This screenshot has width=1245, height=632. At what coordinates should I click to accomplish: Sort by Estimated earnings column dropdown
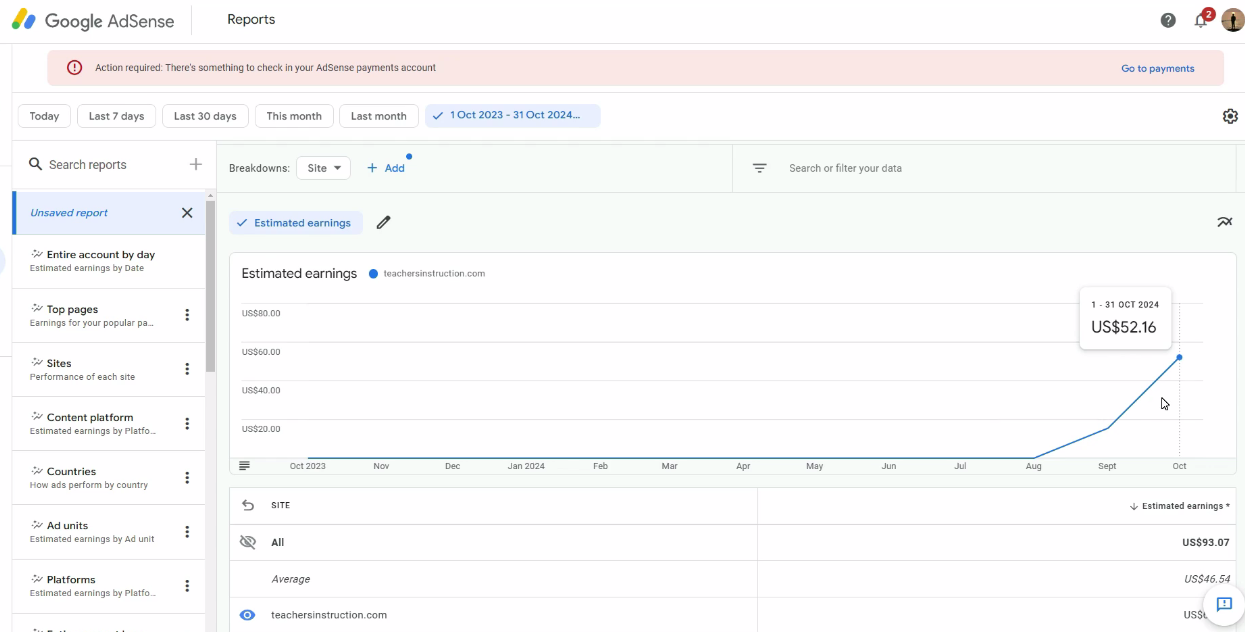pos(1180,506)
